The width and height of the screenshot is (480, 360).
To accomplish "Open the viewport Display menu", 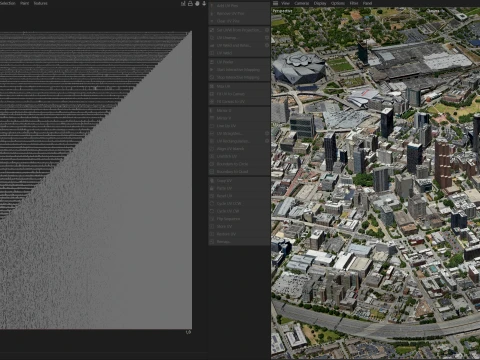I will click(x=320, y=3).
